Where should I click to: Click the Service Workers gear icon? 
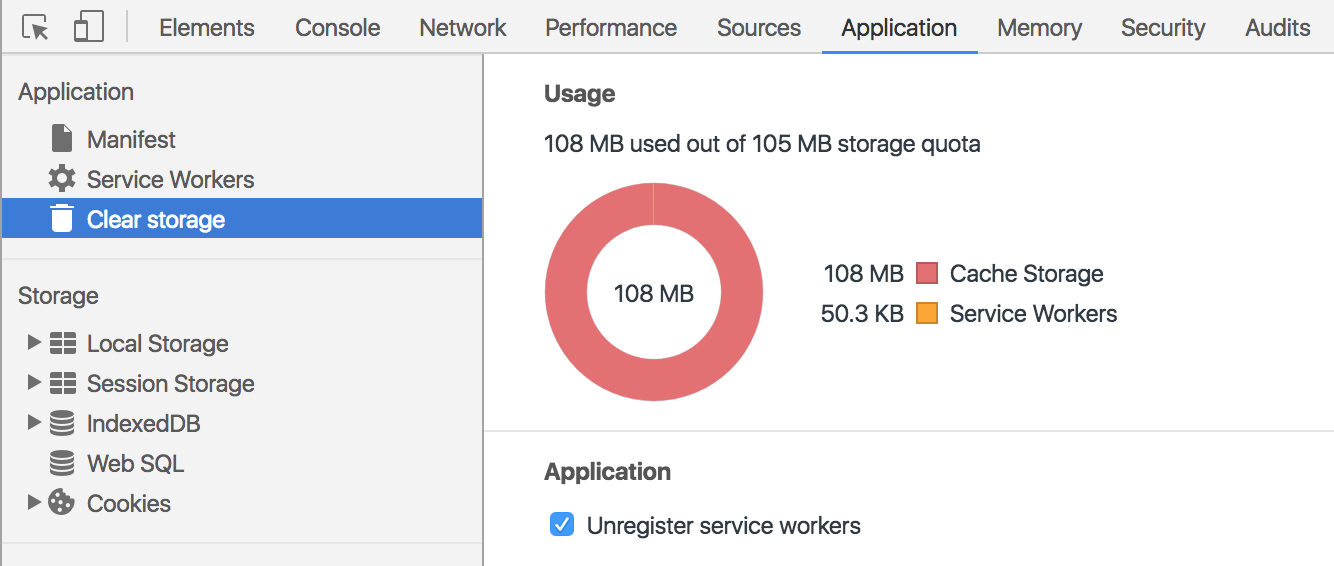(x=62, y=179)
